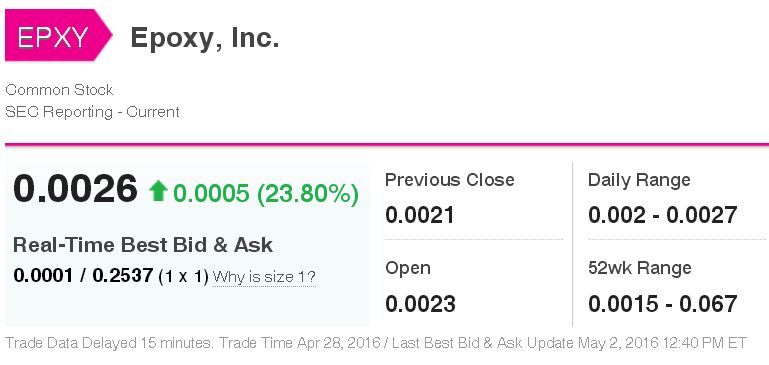Image resolution: width=769 pixels, height=365 pixels.
Task: Click the Real-Time Best Bid & Ask heading
Action: click(143, 245)
